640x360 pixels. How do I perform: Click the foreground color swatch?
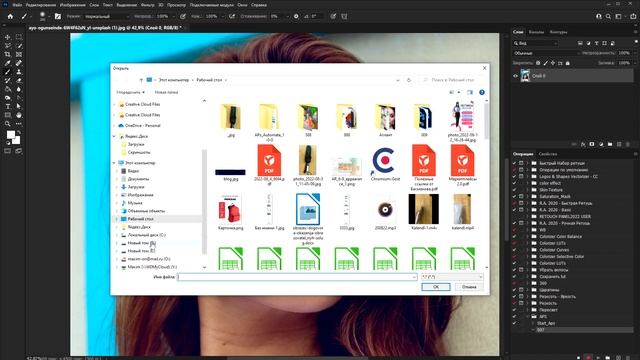click(x=11, y=135)
